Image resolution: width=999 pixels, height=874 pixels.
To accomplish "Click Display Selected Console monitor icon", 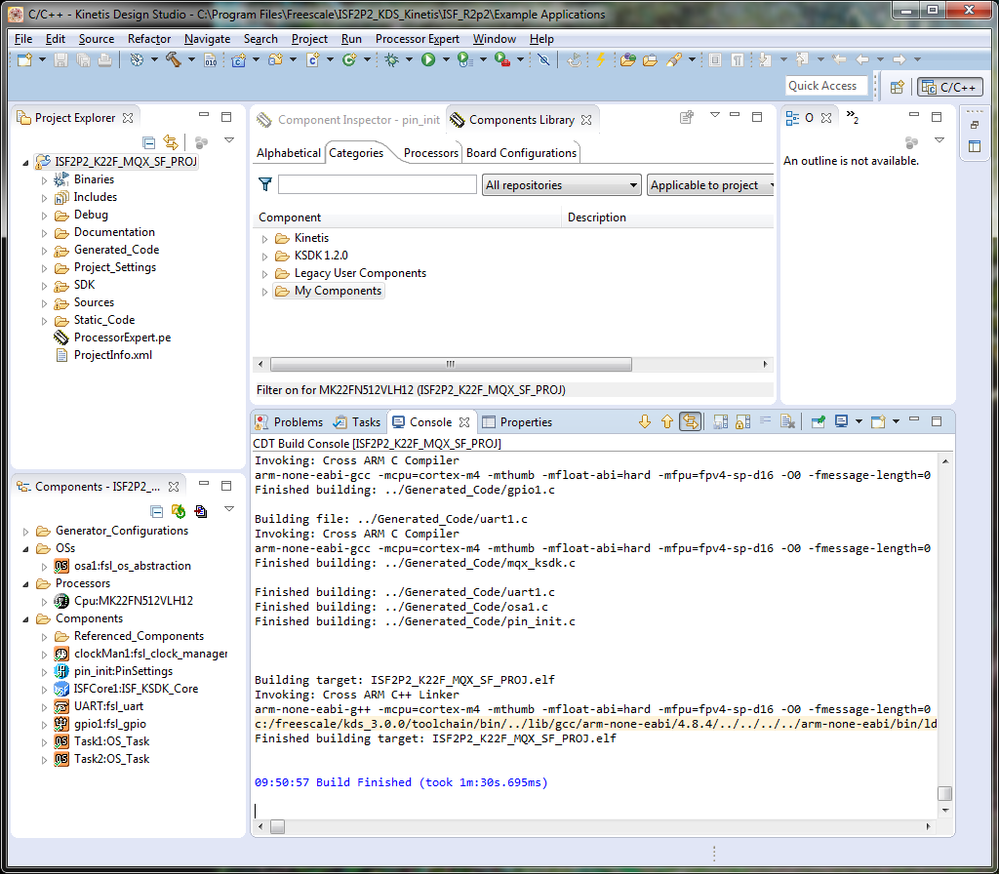I will point(842,422).
